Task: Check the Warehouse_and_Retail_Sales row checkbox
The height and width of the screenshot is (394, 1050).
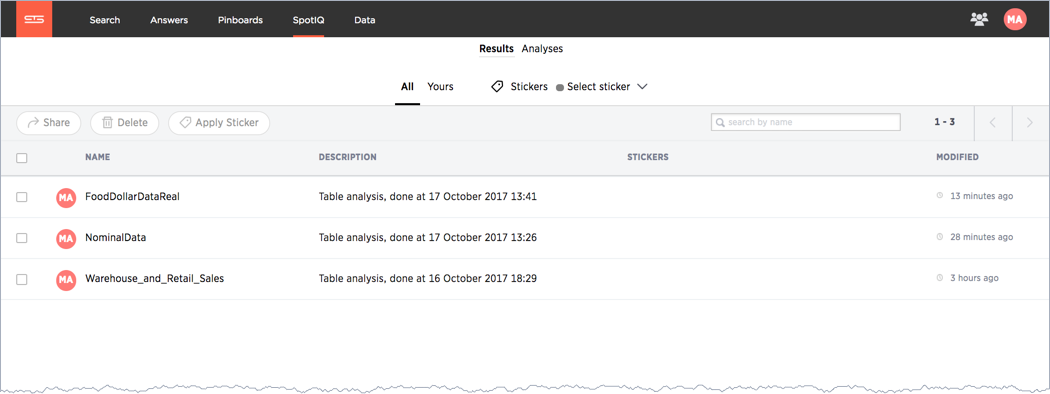Action: [21, 279]
